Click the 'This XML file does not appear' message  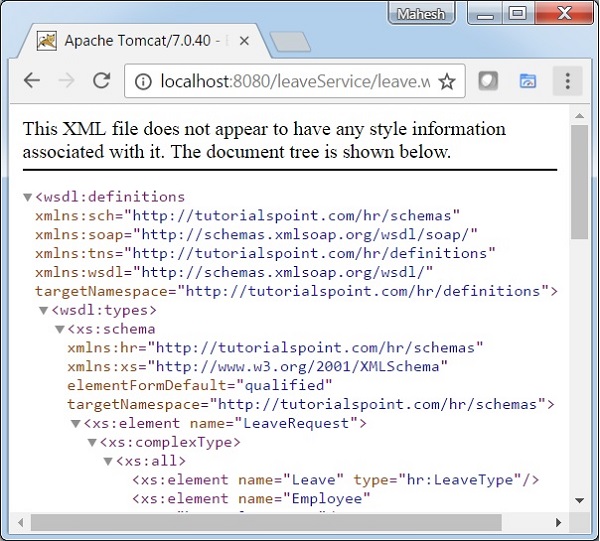point(264,140)
